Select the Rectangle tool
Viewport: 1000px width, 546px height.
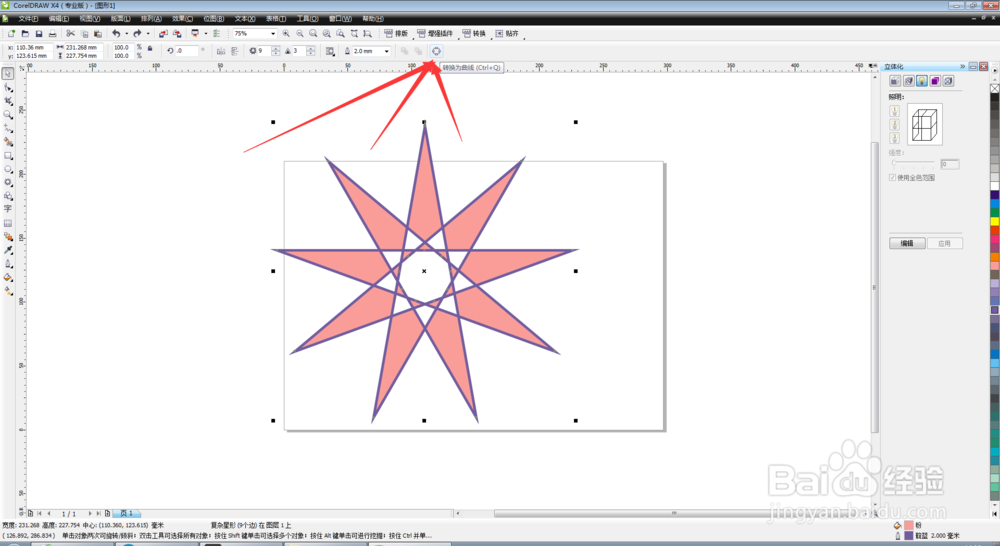coord(8,156)
